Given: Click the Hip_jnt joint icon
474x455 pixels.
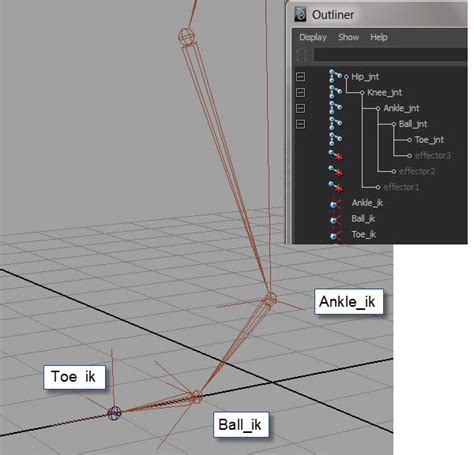Looking at the screenshot, I should pos(335,76).
